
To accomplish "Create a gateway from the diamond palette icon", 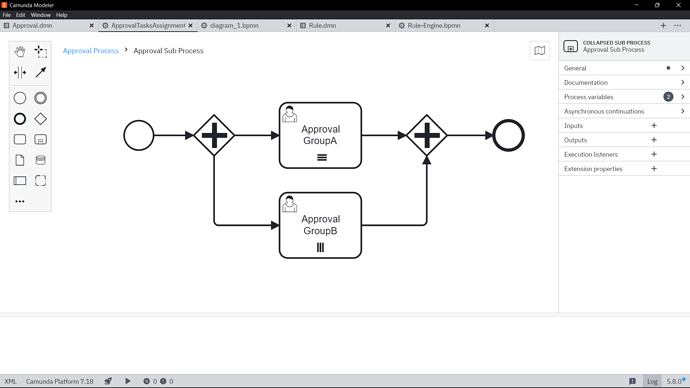I will click(40, 119).
